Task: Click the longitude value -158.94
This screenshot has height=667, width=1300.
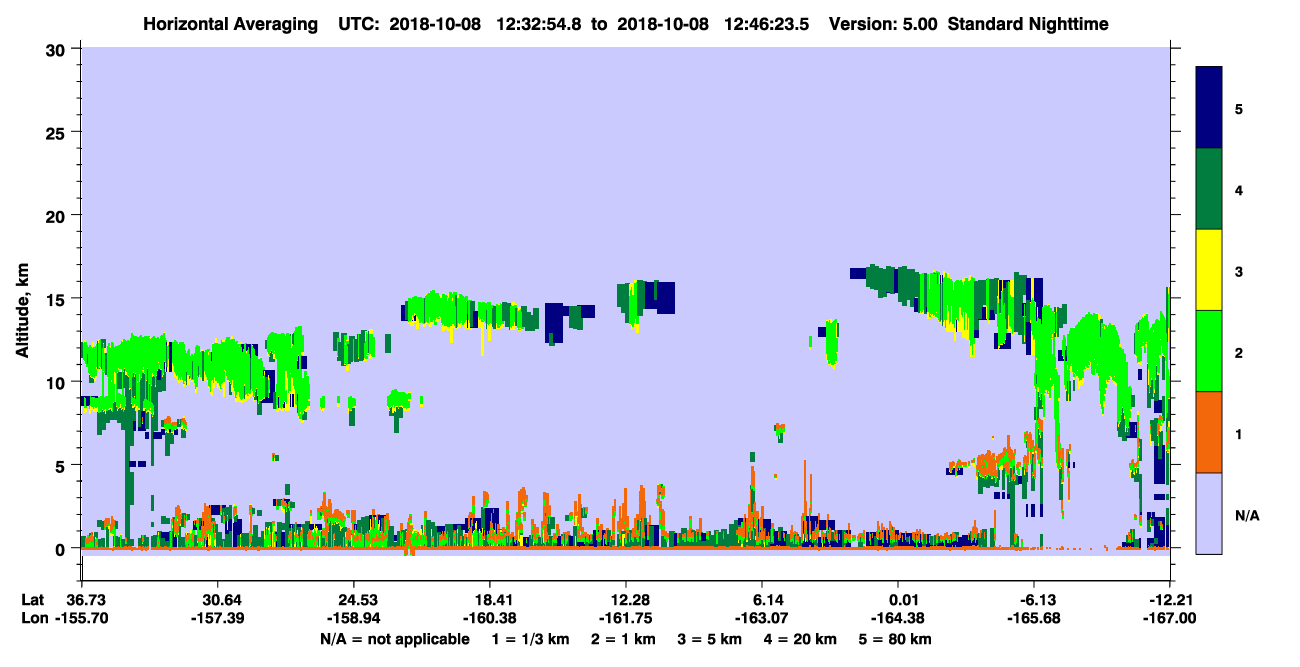Action: pyautogui.click(x=354, y=619)
